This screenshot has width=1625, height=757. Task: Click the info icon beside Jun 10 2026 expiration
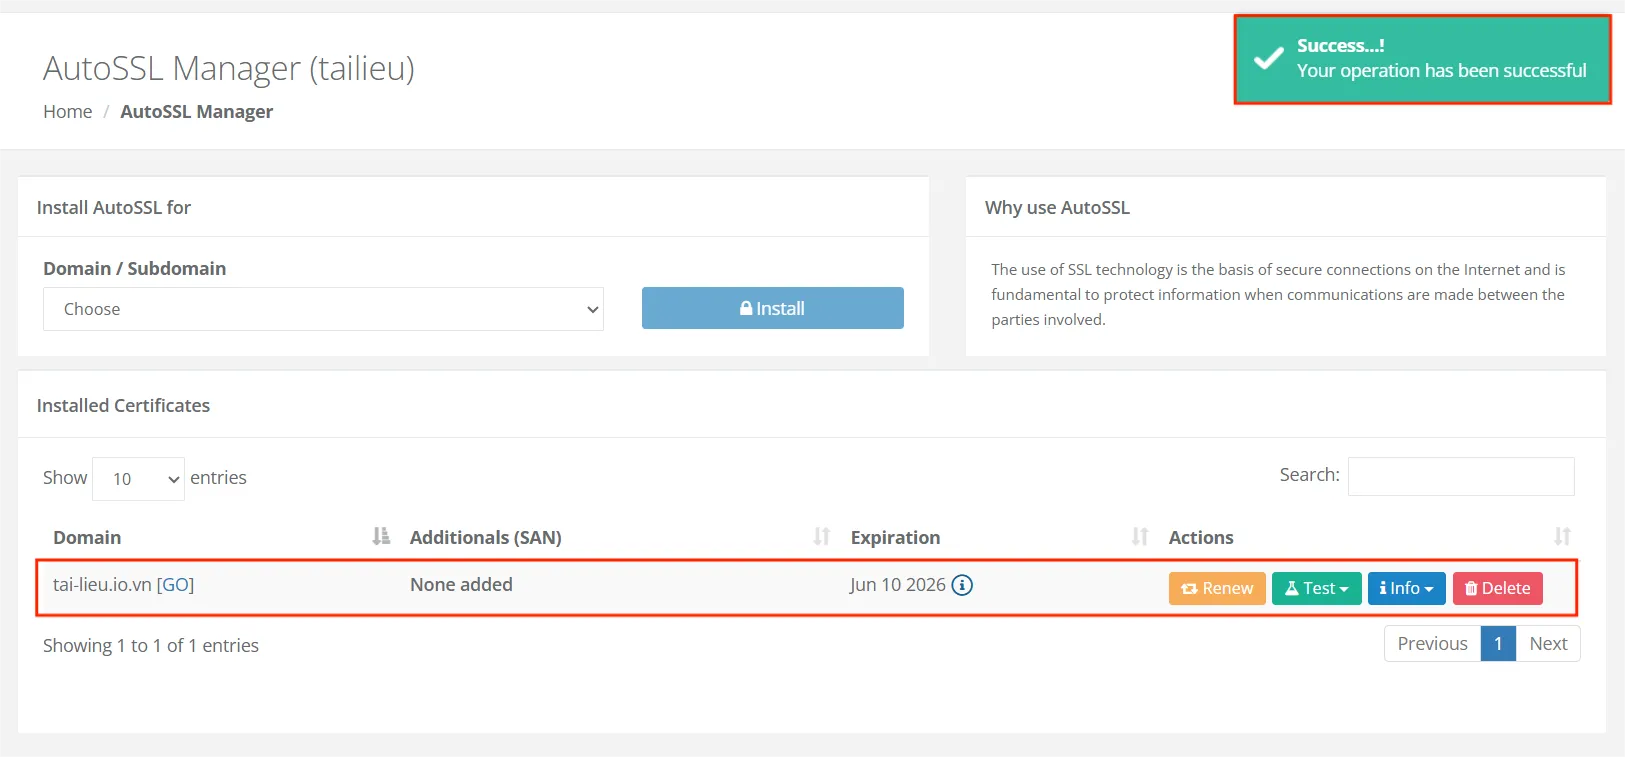click(962, 585)
